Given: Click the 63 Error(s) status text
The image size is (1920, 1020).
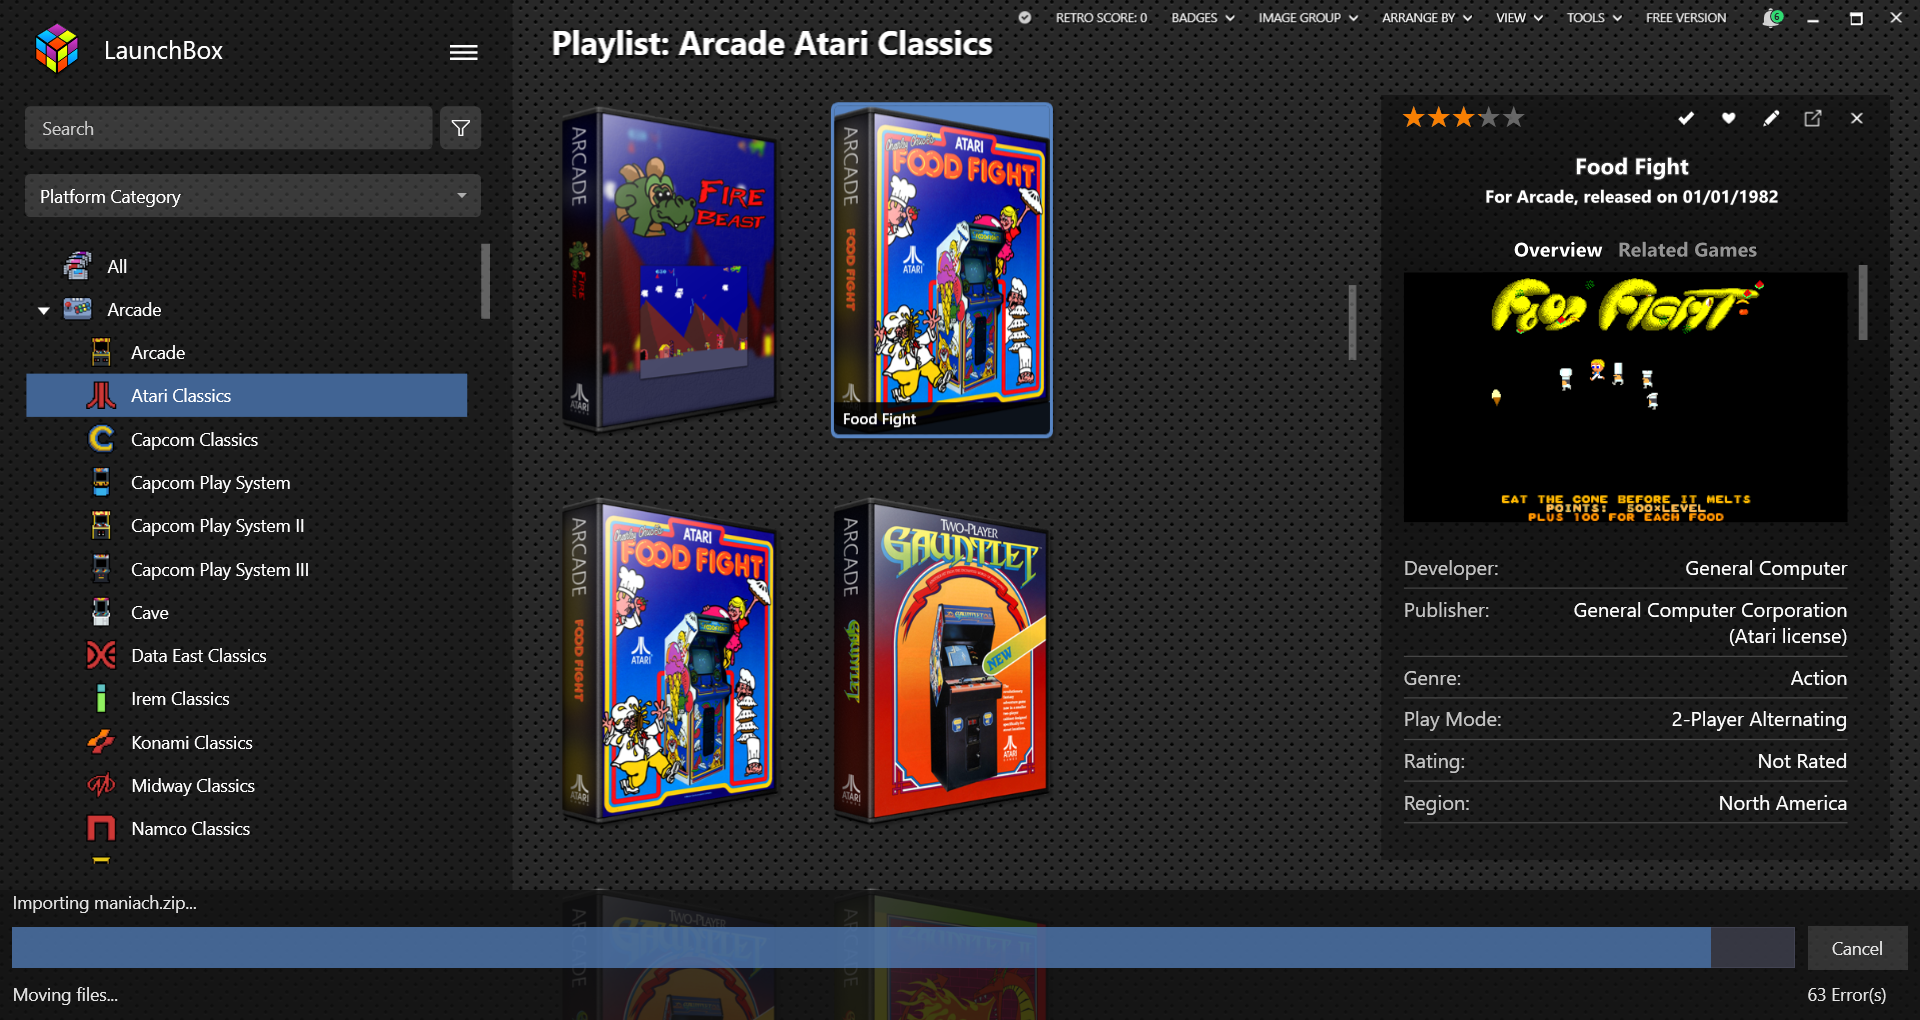Looking at the screenshot, I should tap(1846, 994).
